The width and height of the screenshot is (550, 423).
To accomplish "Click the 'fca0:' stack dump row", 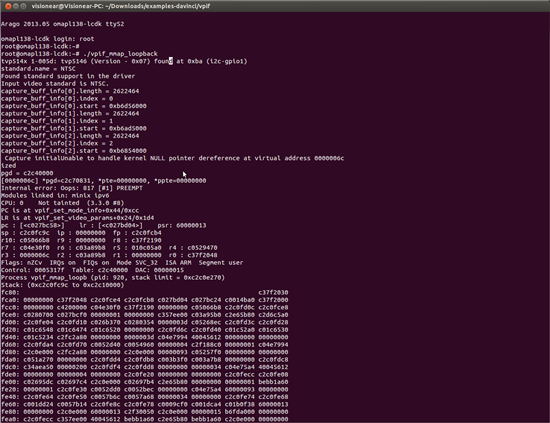I will coord(145,300).
